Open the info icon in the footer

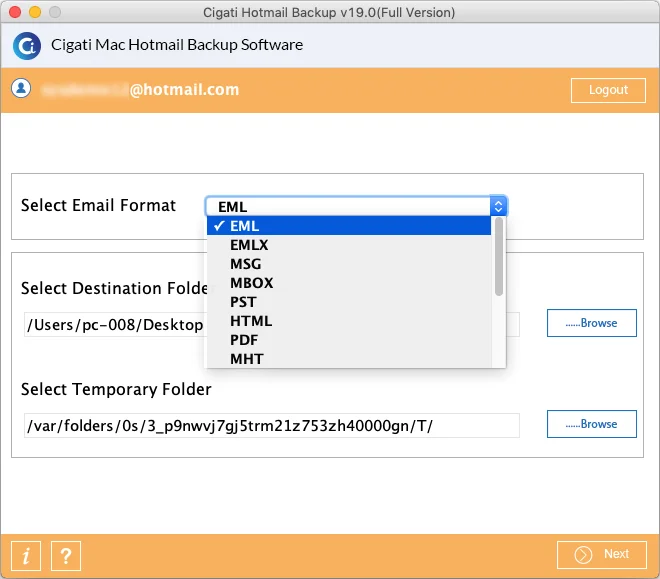[26, 556]
